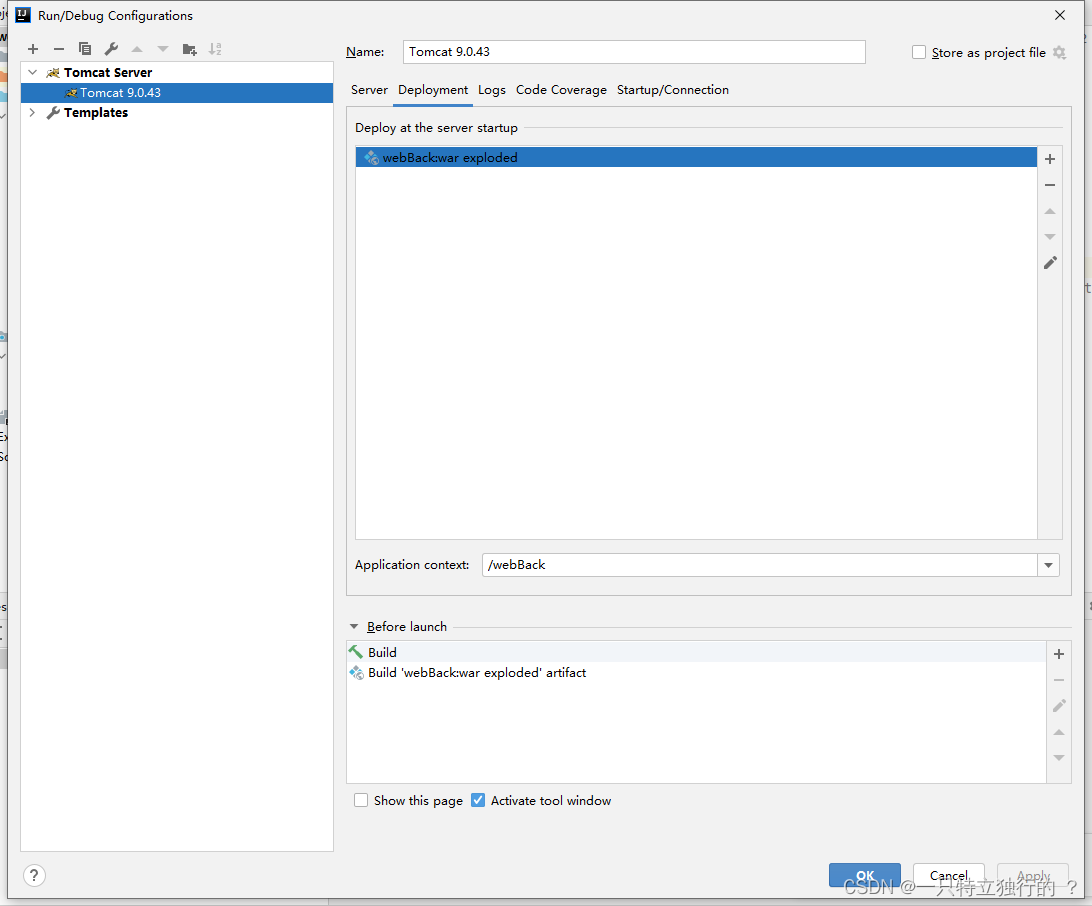The height and width of the screenshot is (906, 1092).
Task: Enable Store as project file
Action: tap(919, 52)
